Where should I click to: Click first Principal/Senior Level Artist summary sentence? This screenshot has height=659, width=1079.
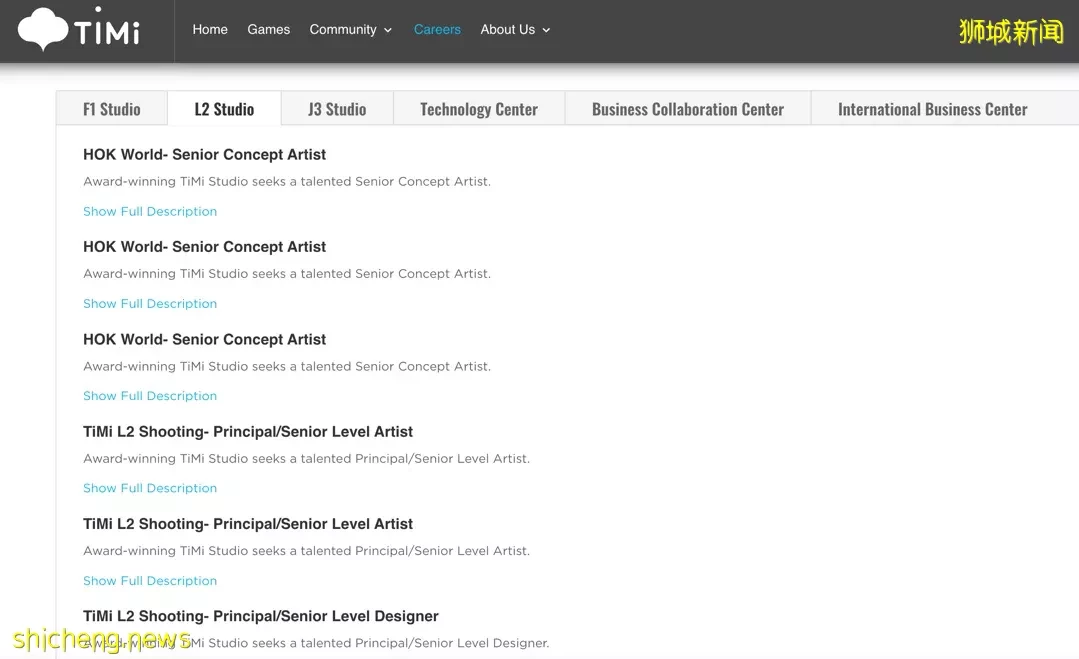tap(306, 459)
